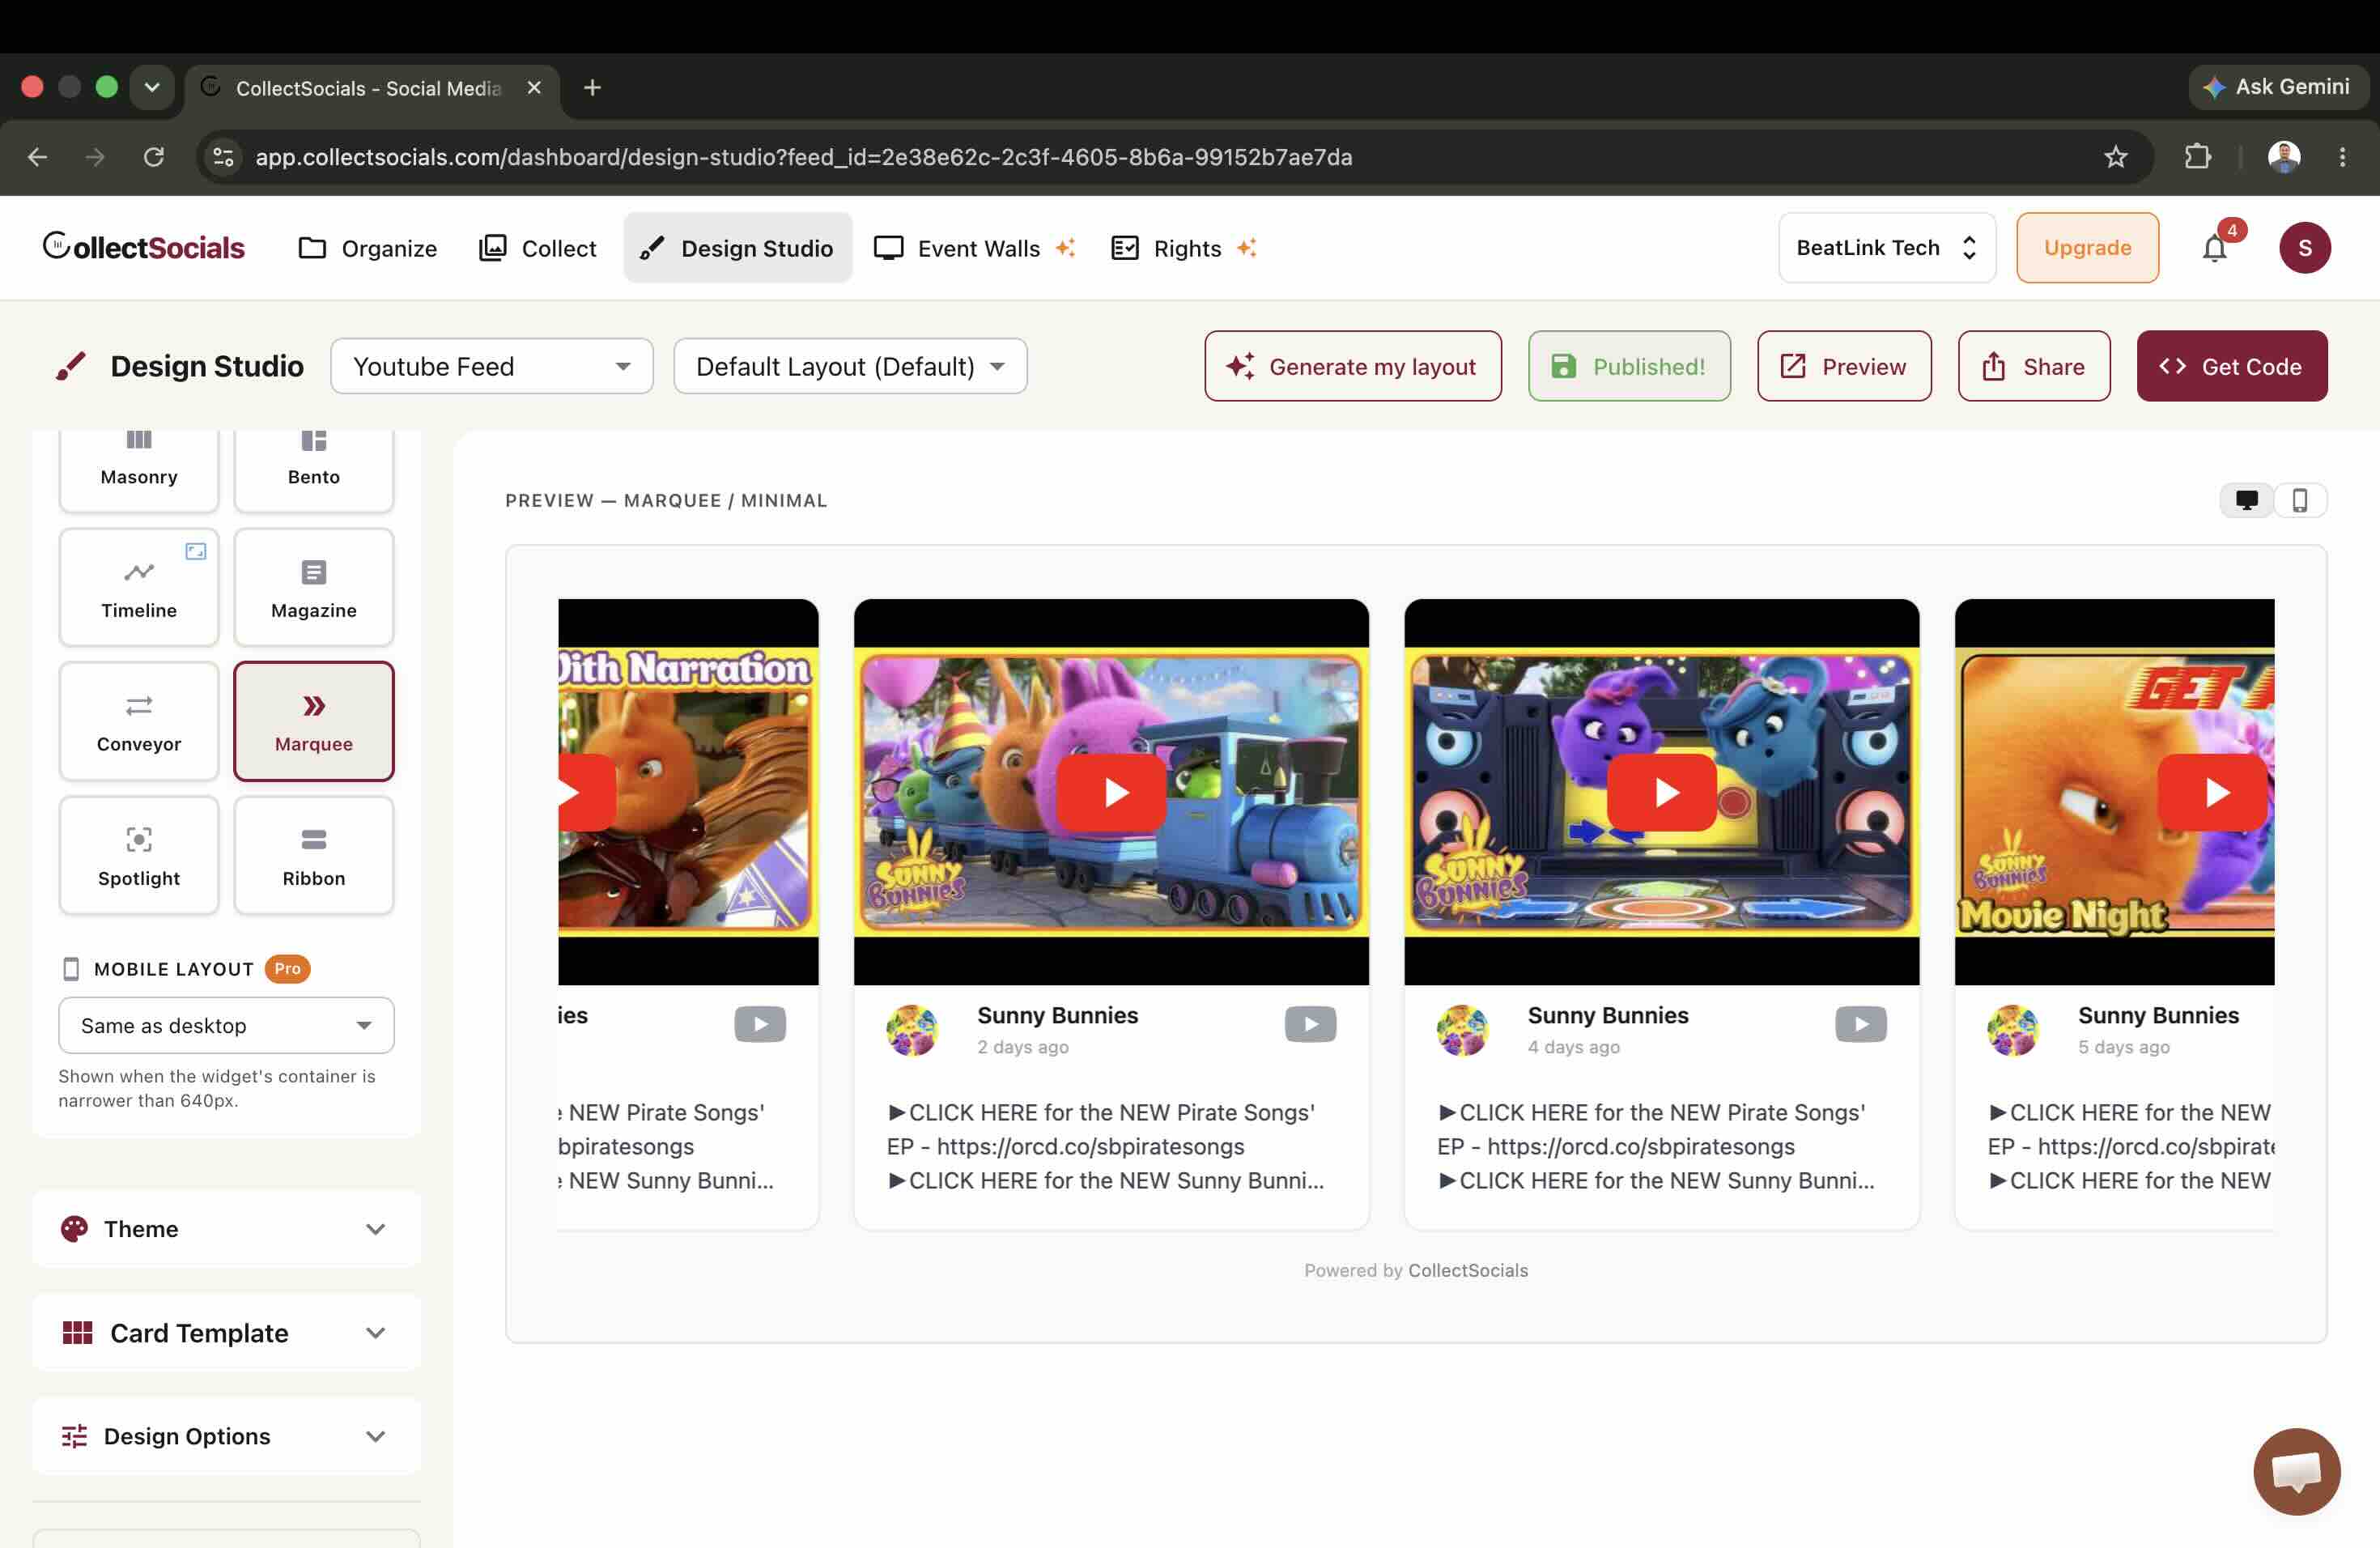Expand the Design Options section
The image size is (2380, 1548).
pyautogui.click(x=226, y=1436)
